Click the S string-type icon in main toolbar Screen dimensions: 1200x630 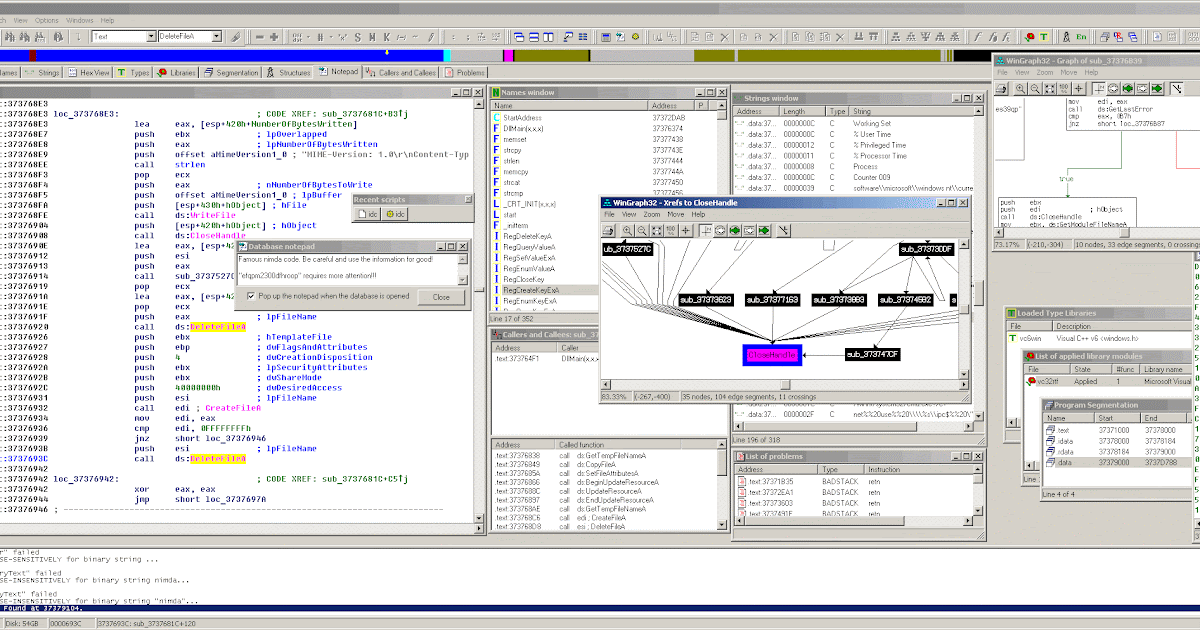coord(357,37)
